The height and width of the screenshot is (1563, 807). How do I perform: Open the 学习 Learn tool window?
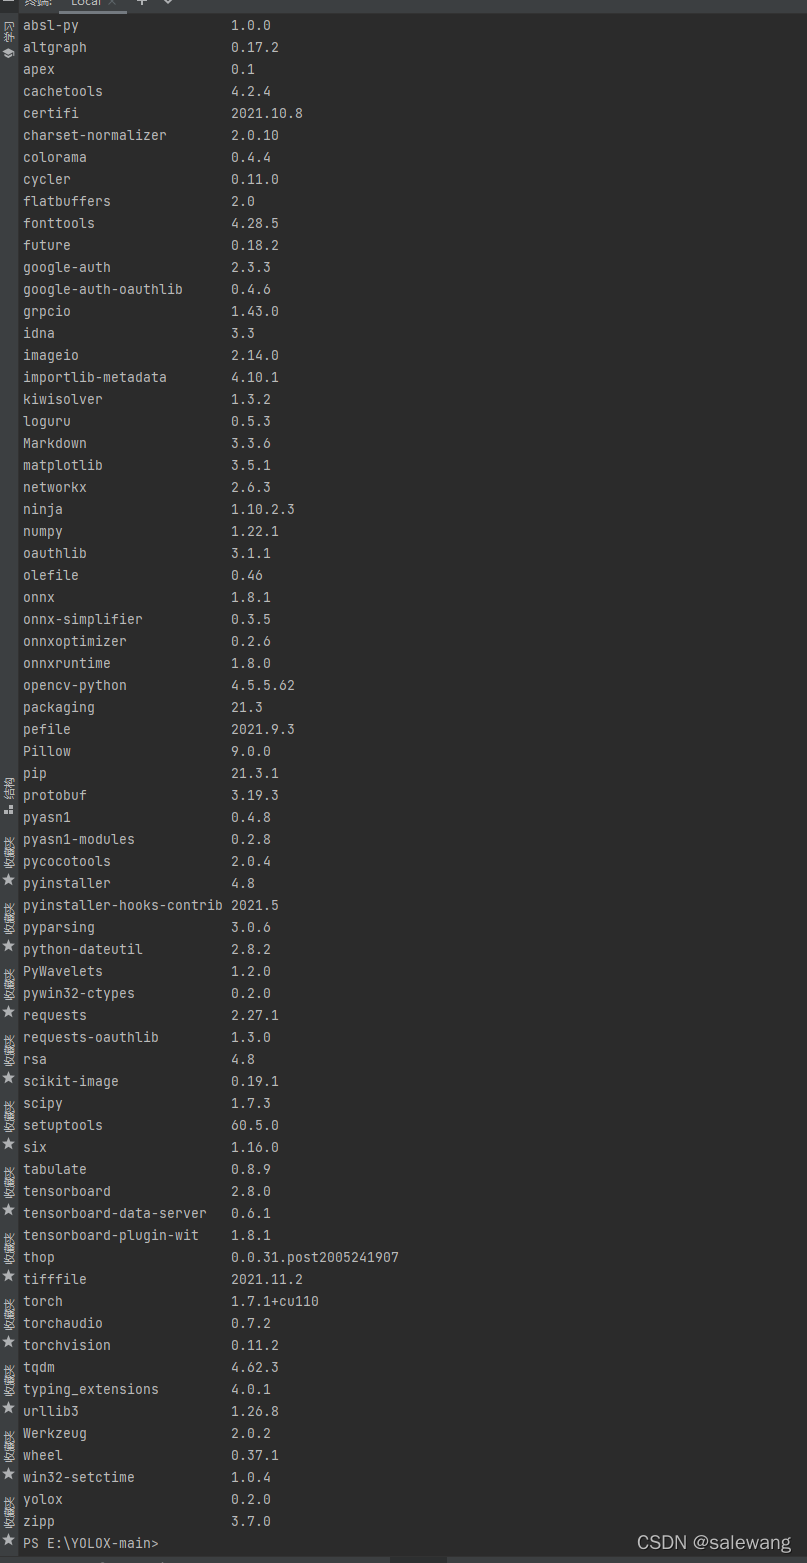[x=9, y=39]
